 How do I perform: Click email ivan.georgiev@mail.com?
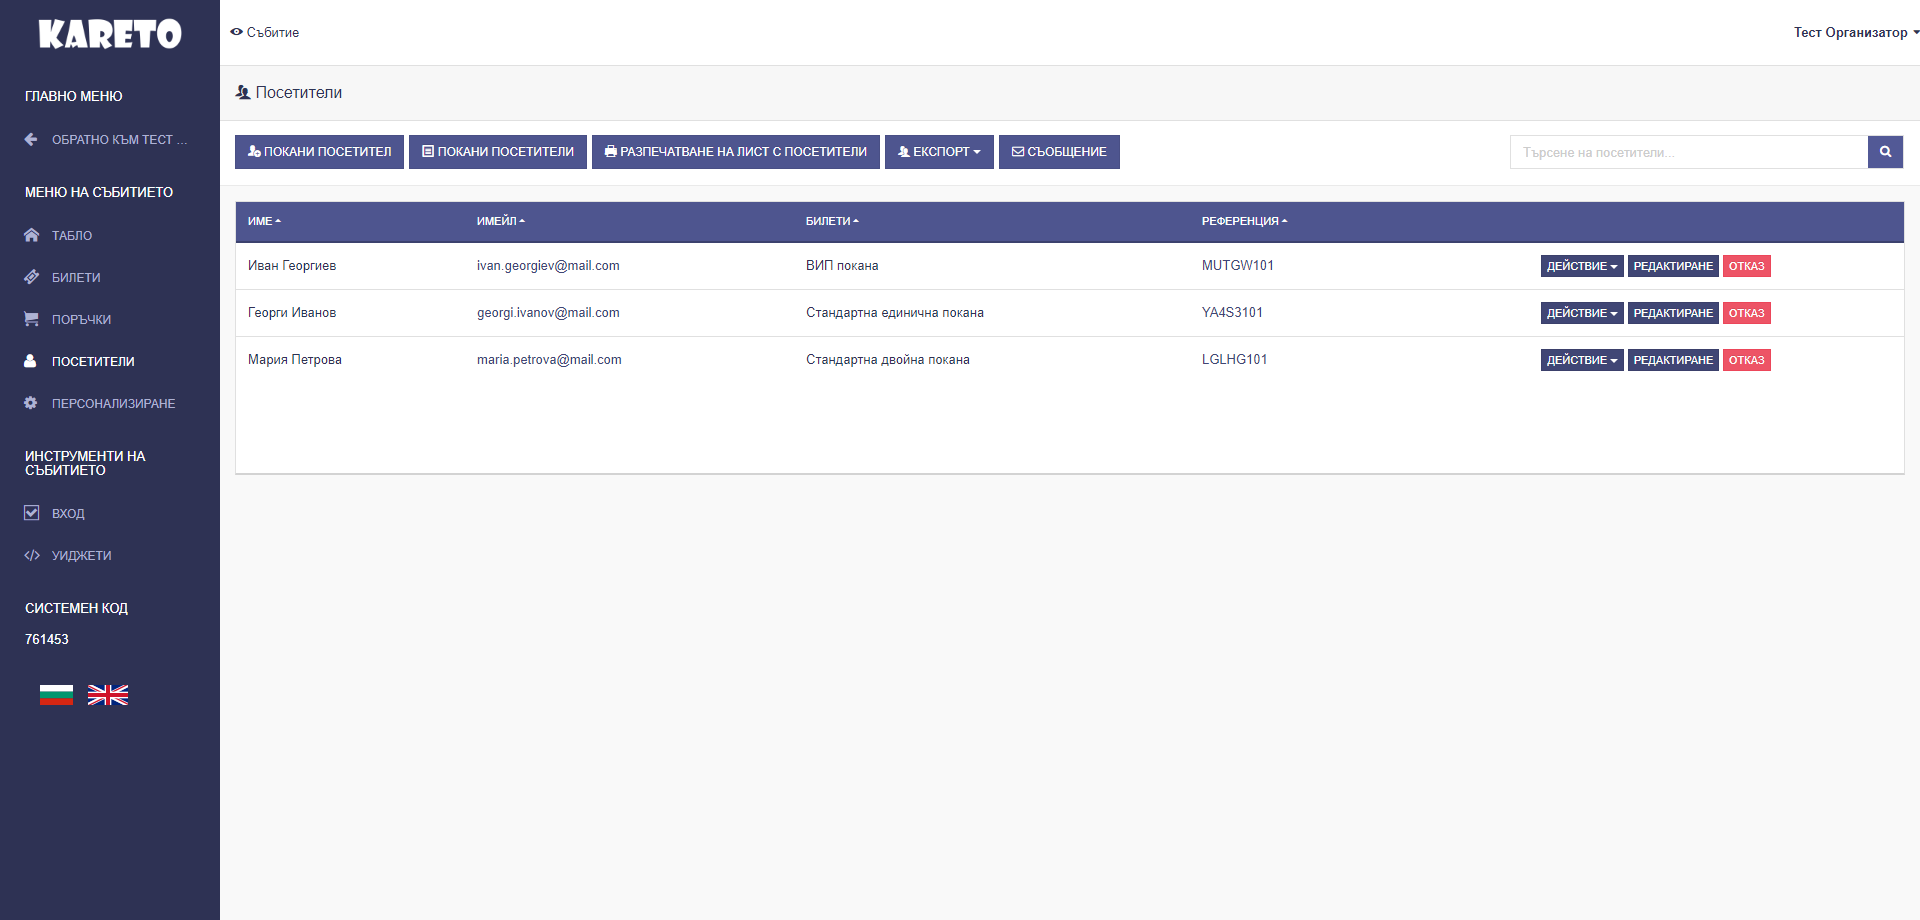pos(548,266)
